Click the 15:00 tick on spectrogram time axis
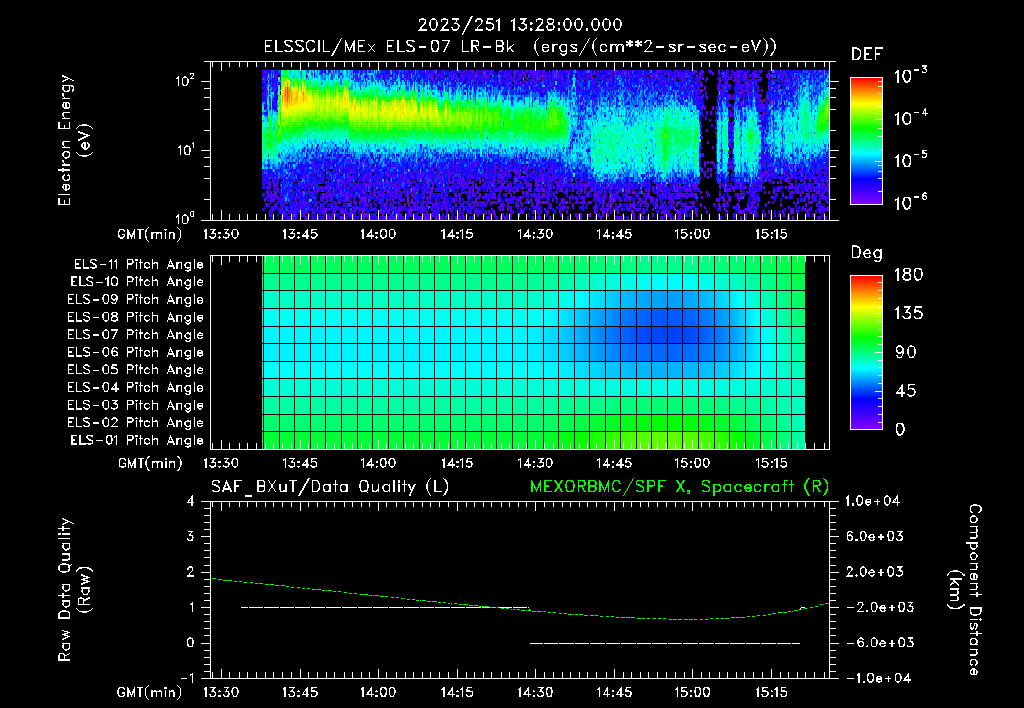This screenshot has width=1024, height=708. coord(692,234)
